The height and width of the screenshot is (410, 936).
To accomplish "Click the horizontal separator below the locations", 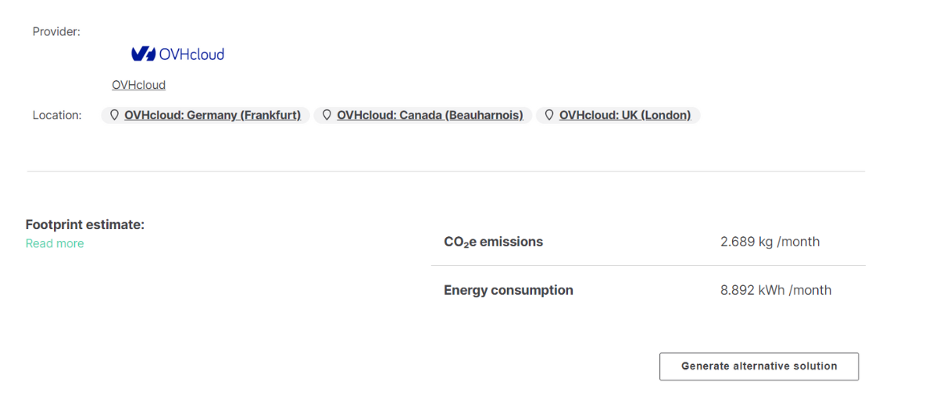I will tap(446, 172).
